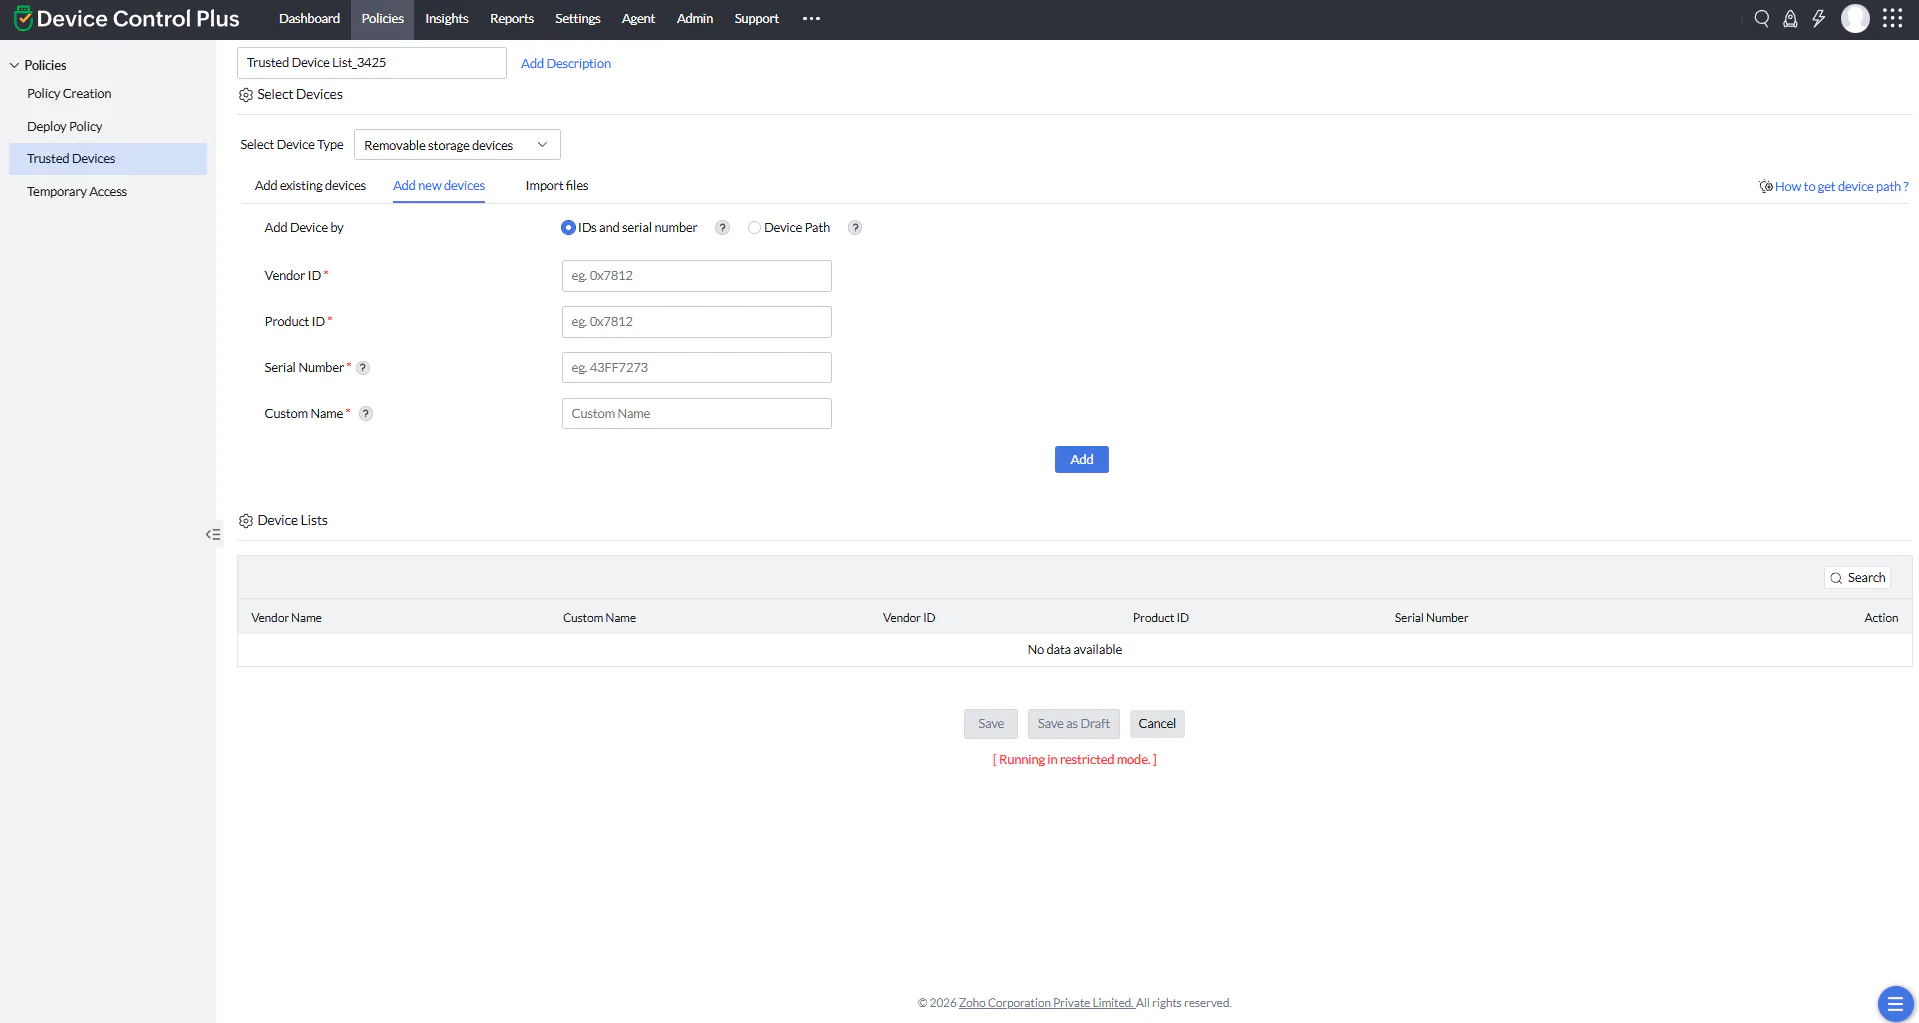Open the user profile avatar

pos(1855,18)
